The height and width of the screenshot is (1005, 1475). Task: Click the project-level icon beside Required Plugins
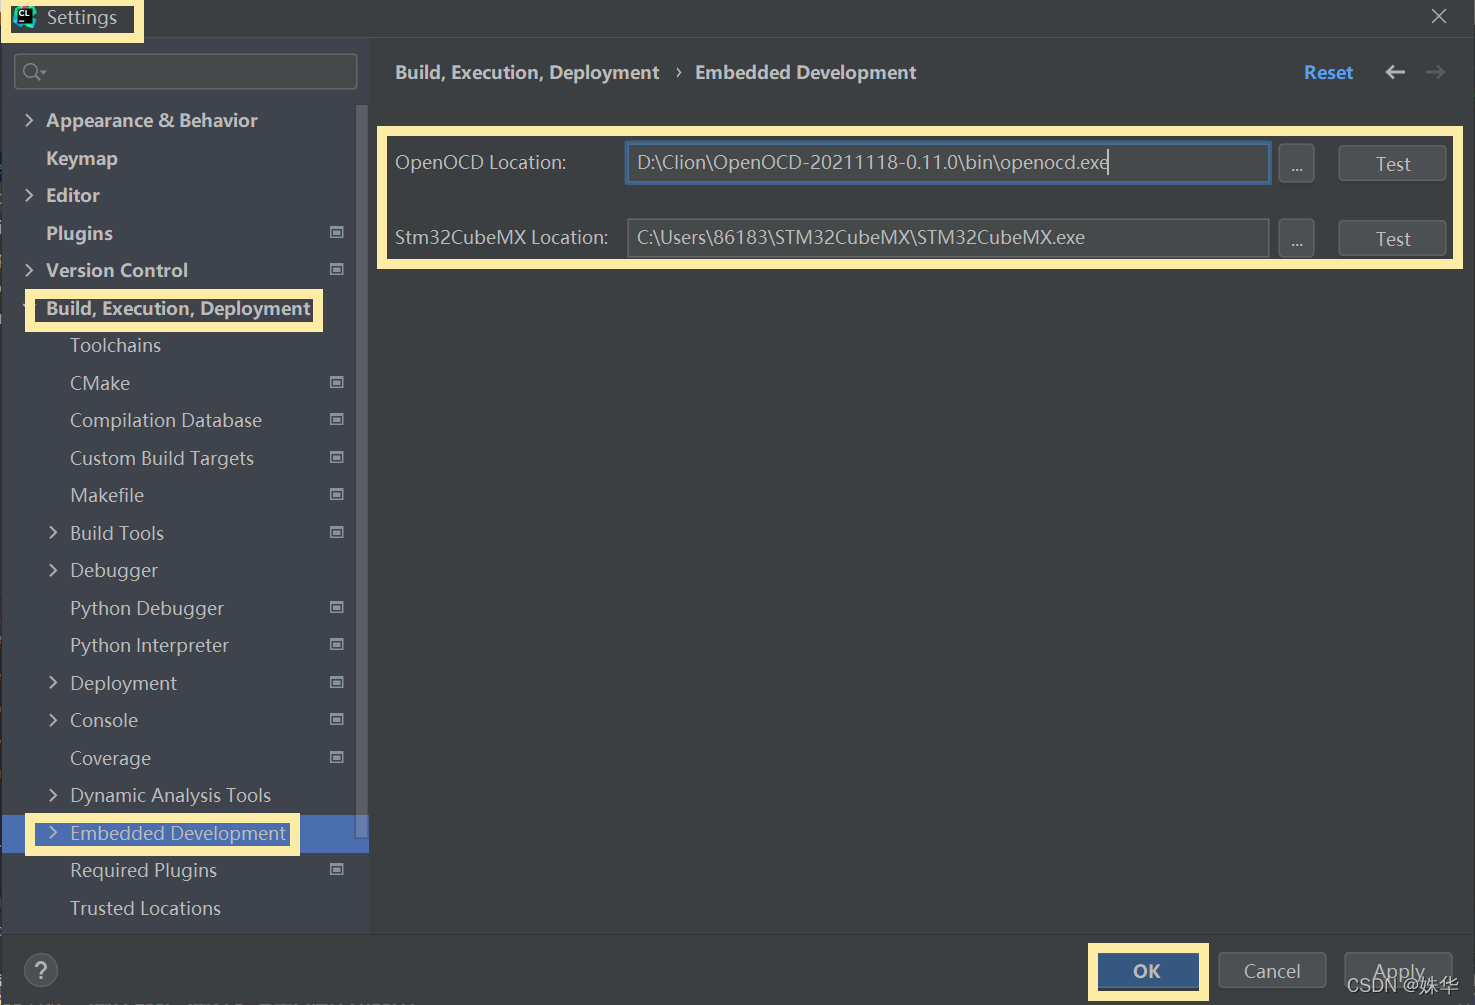337,869
